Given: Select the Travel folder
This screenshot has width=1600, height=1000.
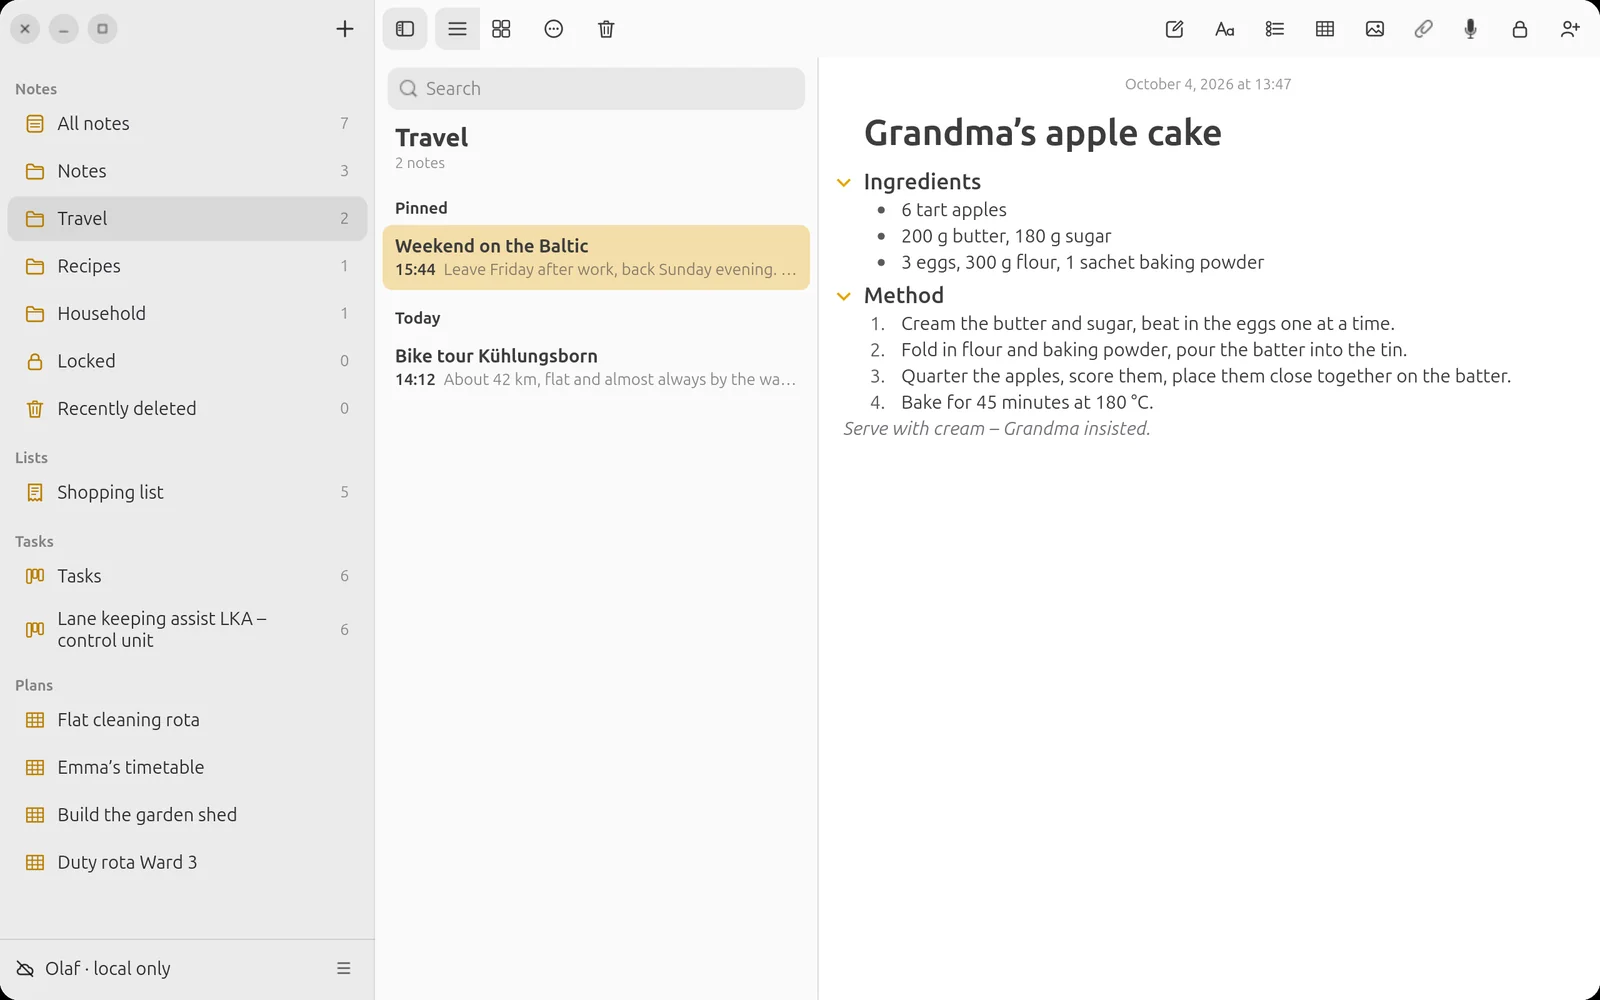Looking at the screenshot, I should point(187,219).
